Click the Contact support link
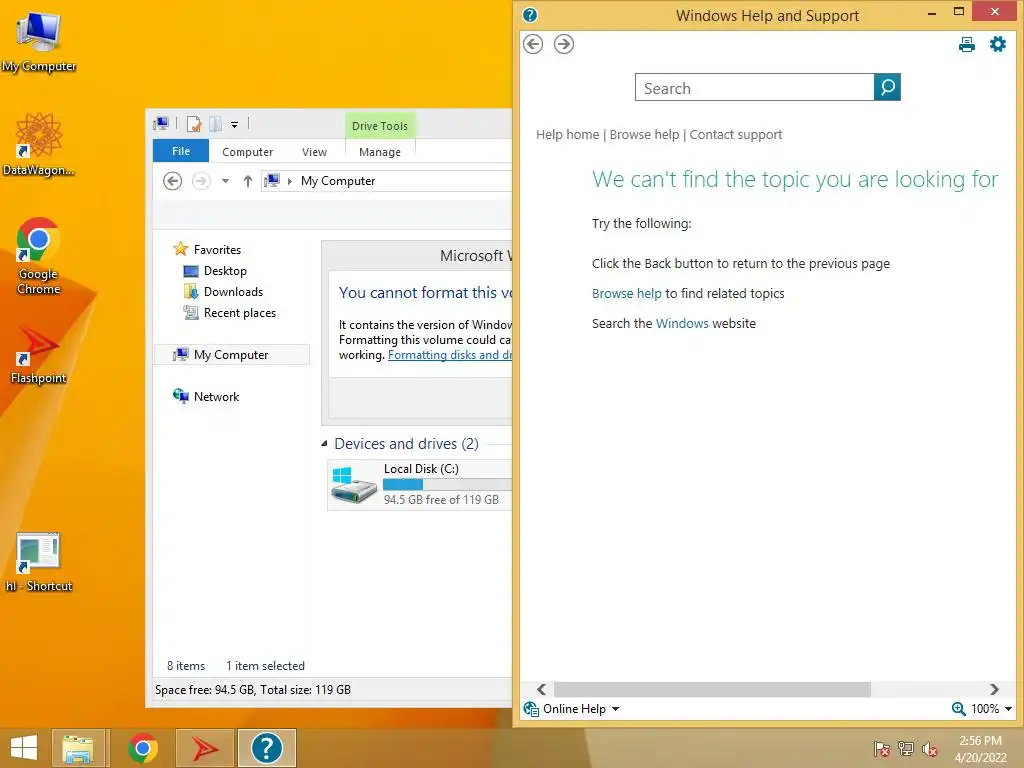 (735, 135)
